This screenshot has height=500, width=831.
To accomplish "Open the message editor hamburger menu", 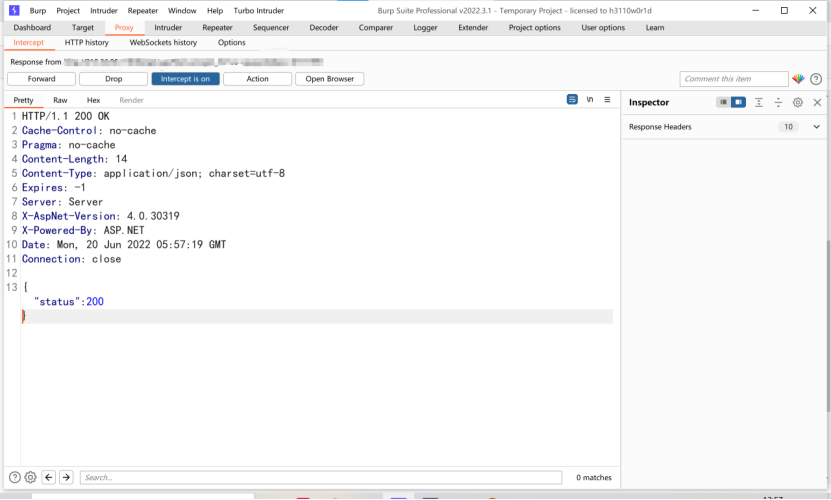I will (x=607, y=99).
